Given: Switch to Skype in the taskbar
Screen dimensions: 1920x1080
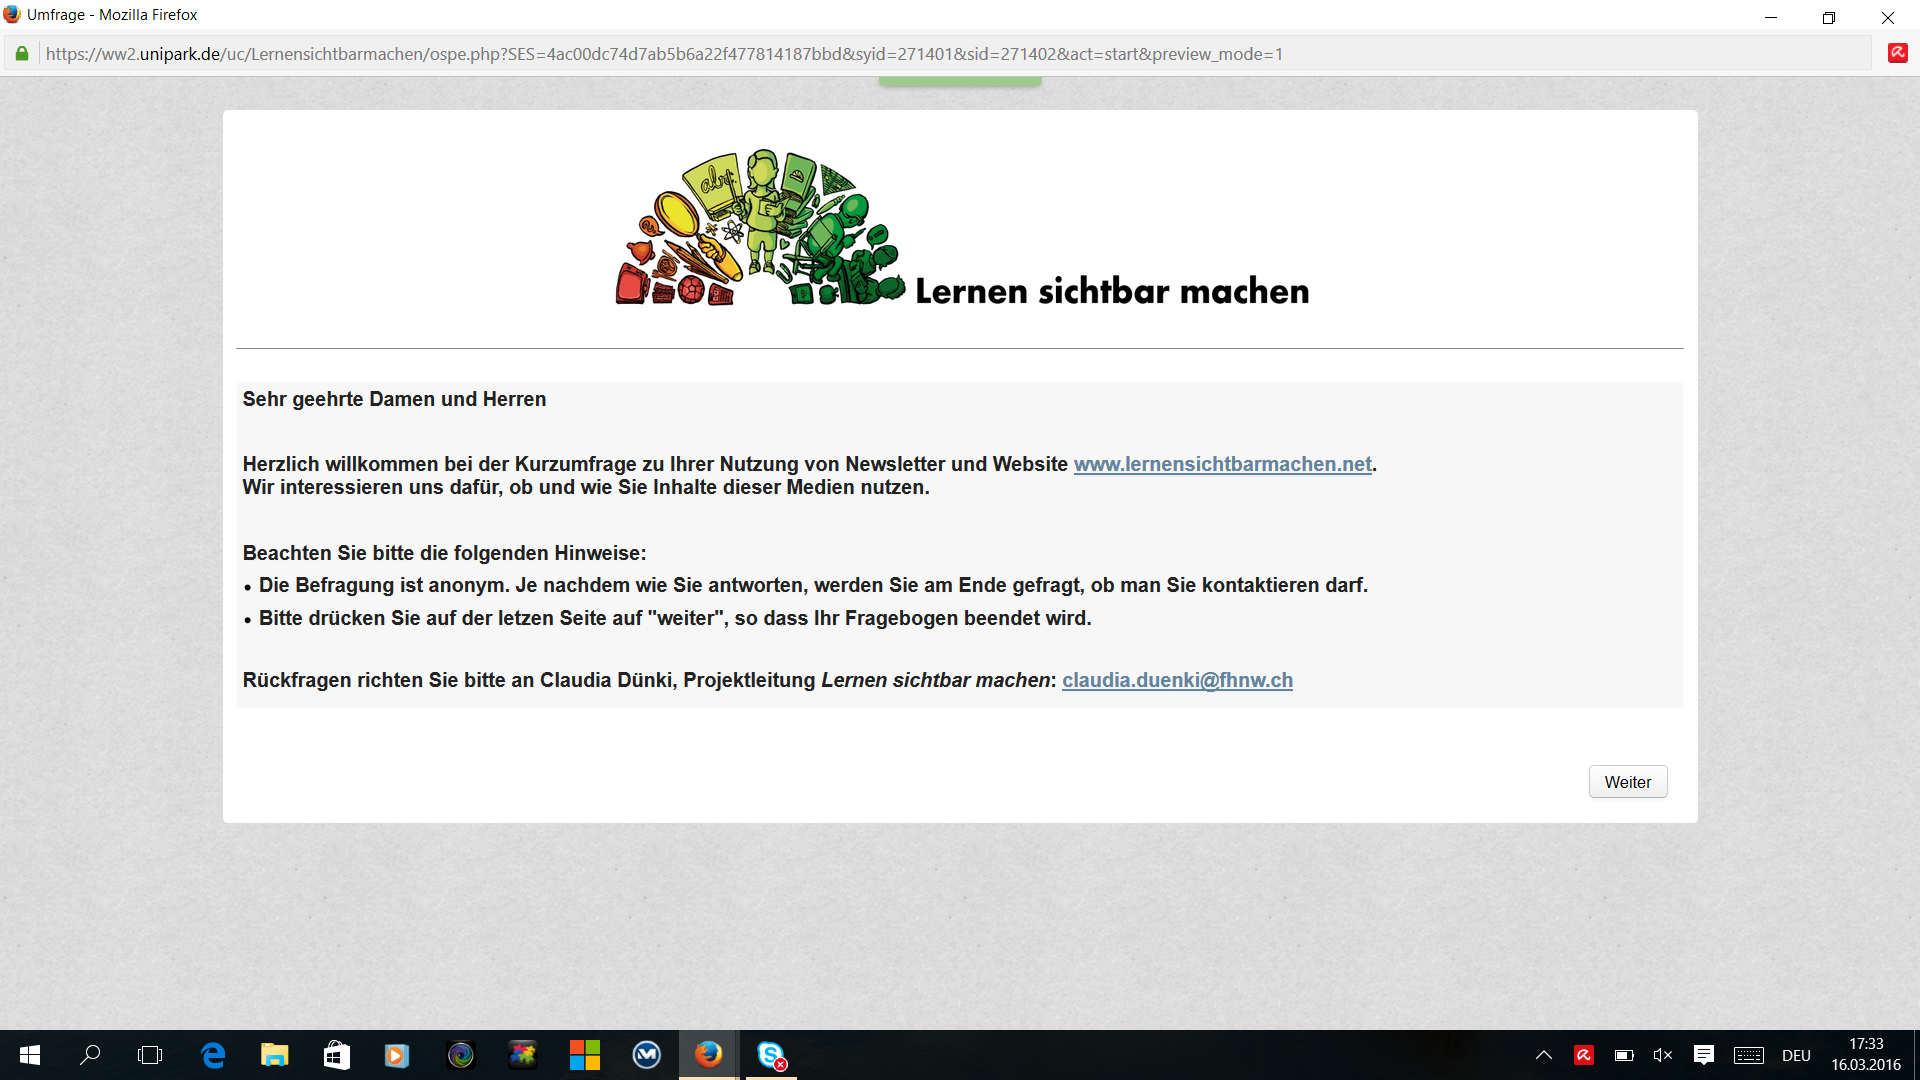Looking at the screenshot, I should (771, 1055).
